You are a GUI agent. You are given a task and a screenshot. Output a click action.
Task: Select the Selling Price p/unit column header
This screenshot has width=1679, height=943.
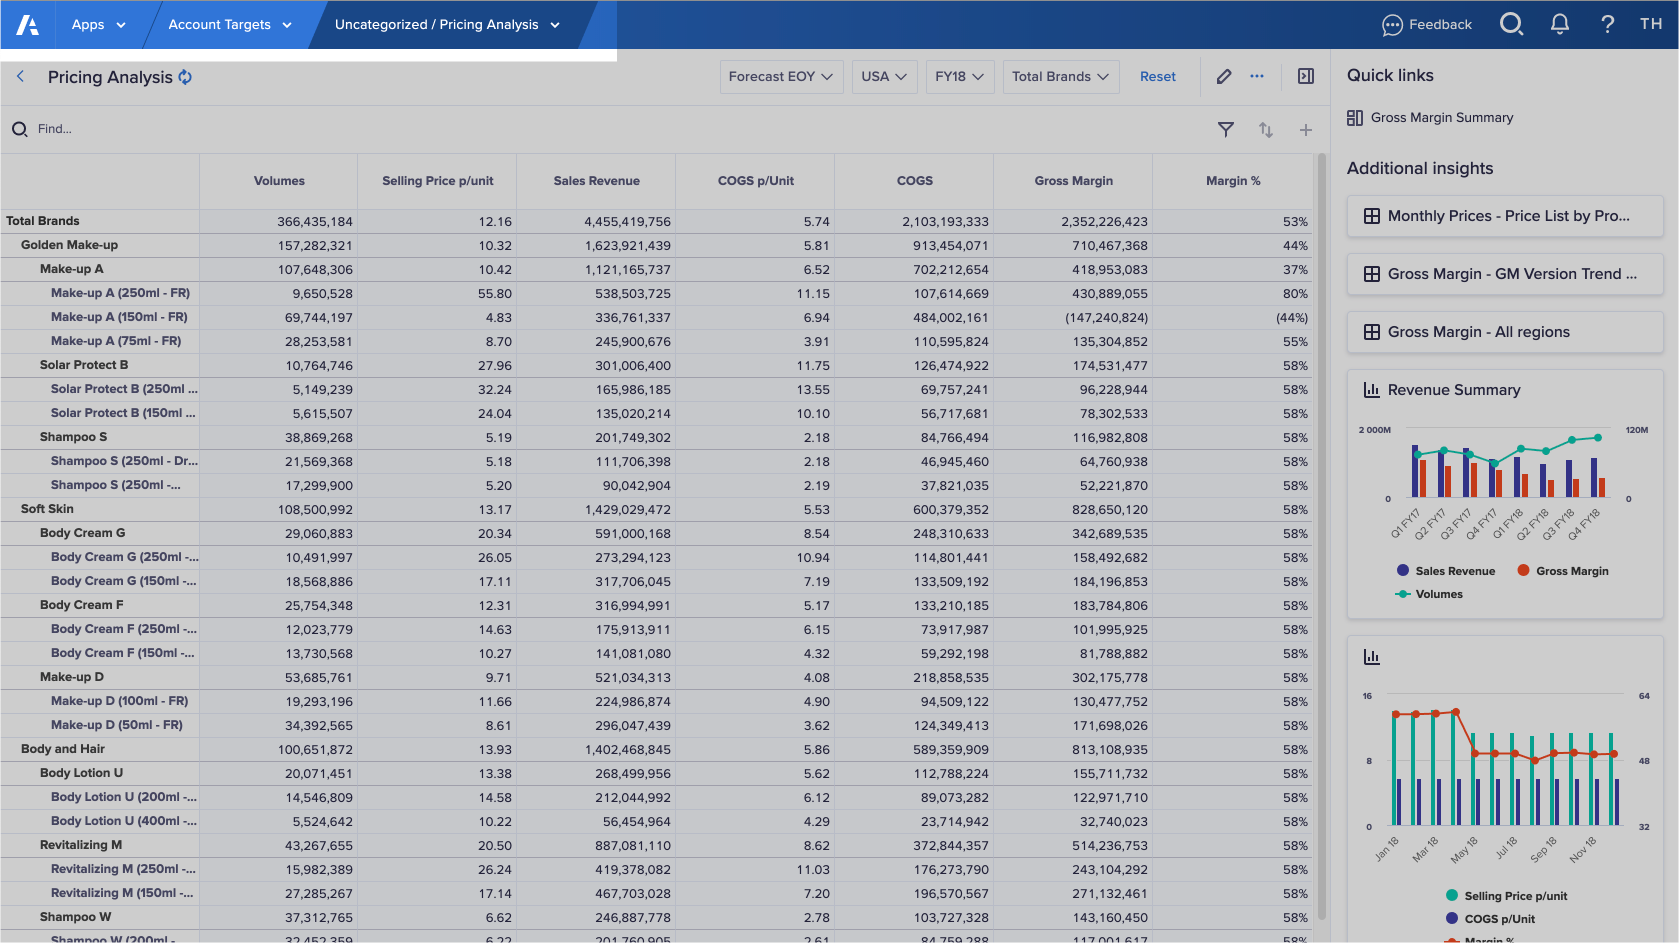[438, 181]
